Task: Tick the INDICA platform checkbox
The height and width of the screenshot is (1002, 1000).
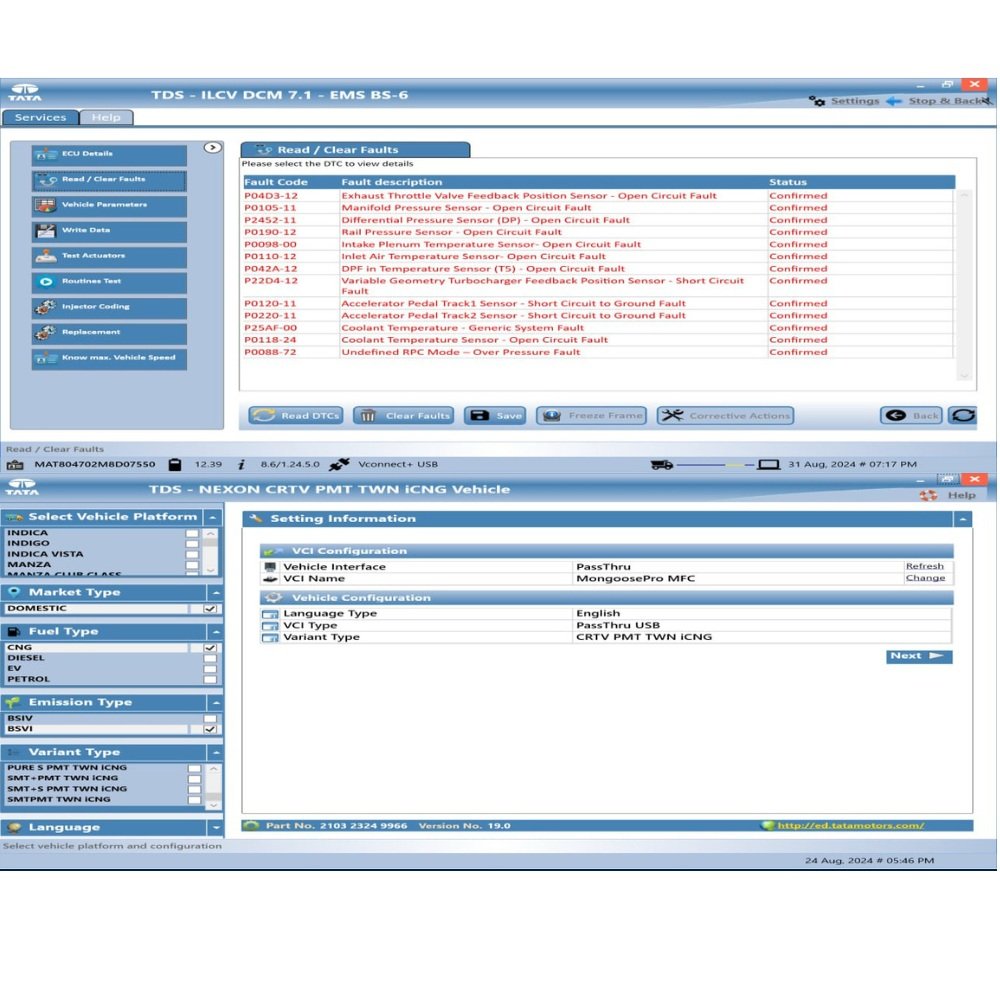Action: tap(192, 533)
